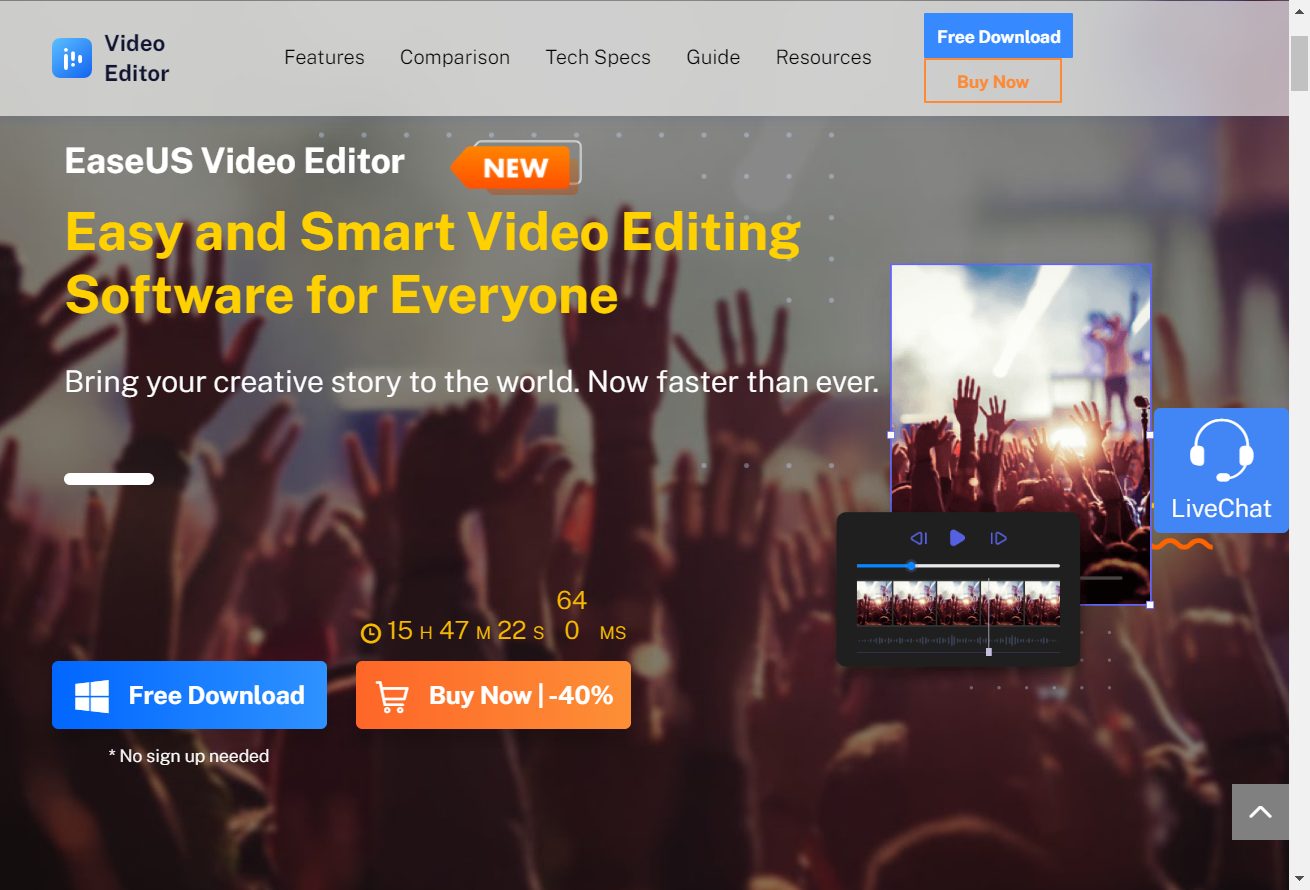Open the Tech Specs page
This screenshot has height=890, width=1310.
click(x=597, y=57)
